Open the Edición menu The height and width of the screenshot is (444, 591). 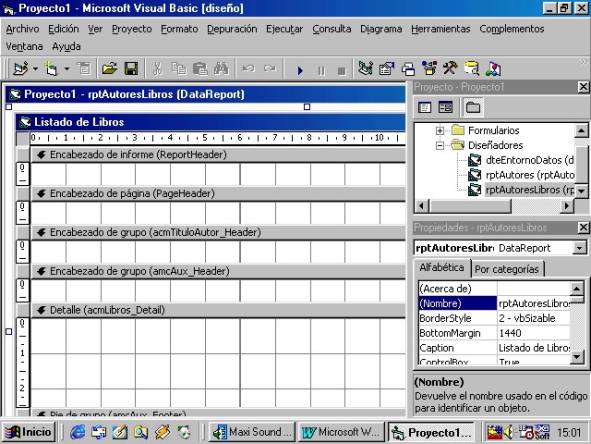click(x=63, y=29)
